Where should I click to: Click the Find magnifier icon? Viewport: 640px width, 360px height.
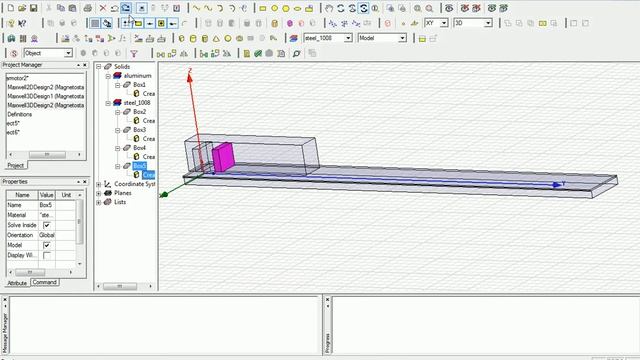click(296, 53)
